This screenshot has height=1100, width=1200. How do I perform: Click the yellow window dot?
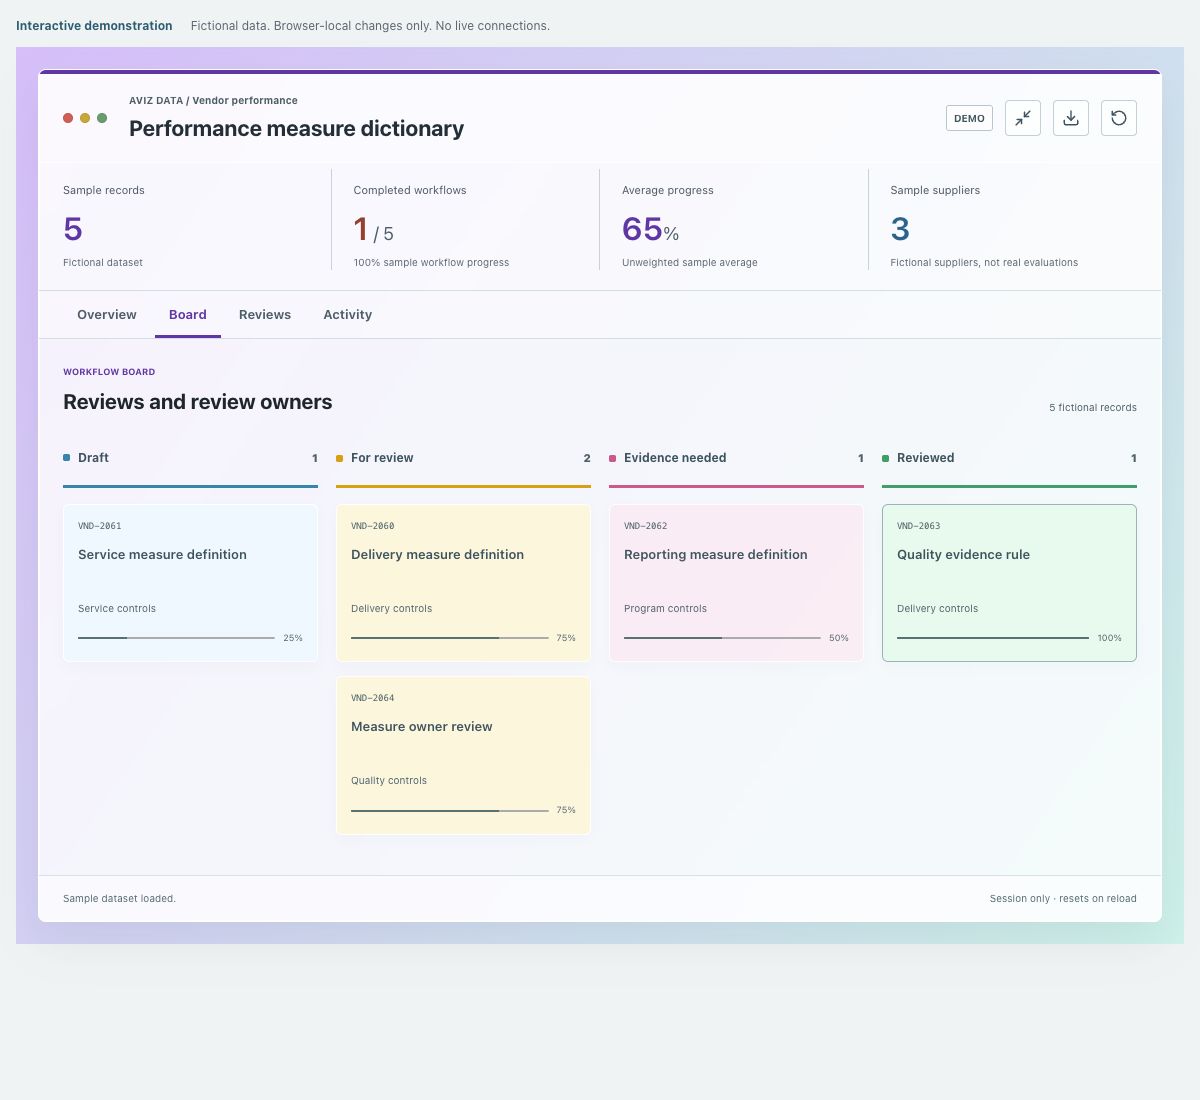(85, 118)
